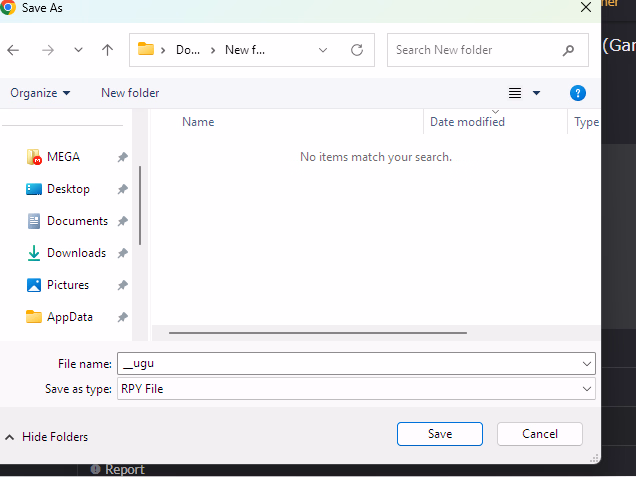Click the Up one level arrow

tap(107, 50)
